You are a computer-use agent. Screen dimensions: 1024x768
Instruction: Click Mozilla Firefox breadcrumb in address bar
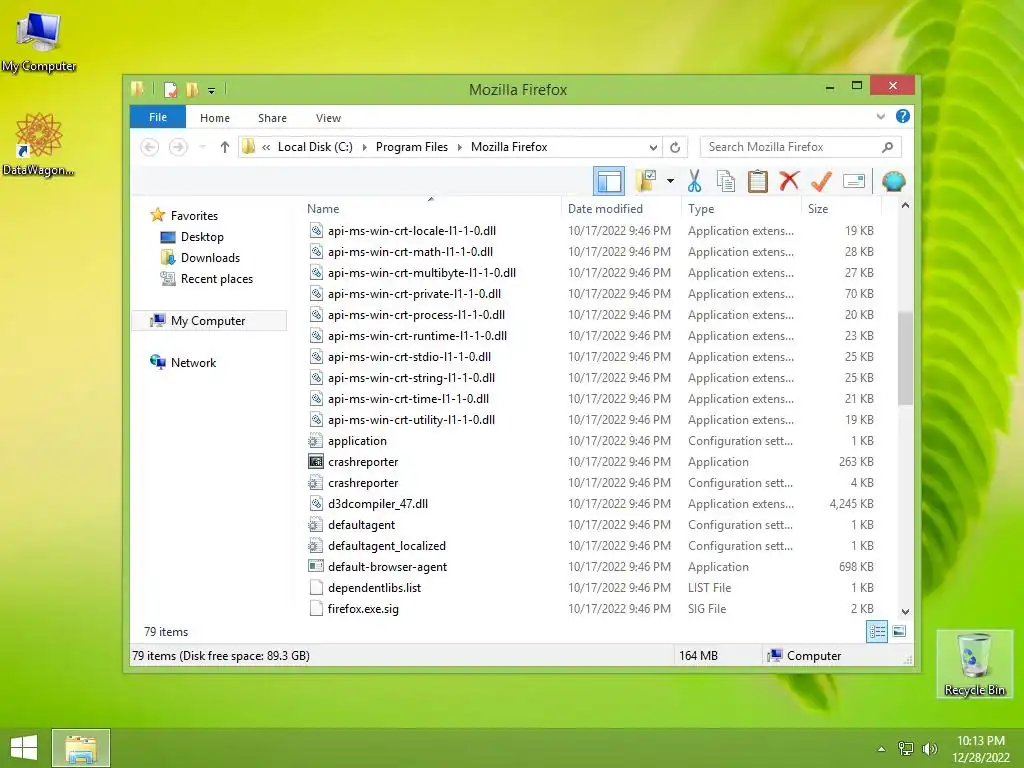pos(509,147)
